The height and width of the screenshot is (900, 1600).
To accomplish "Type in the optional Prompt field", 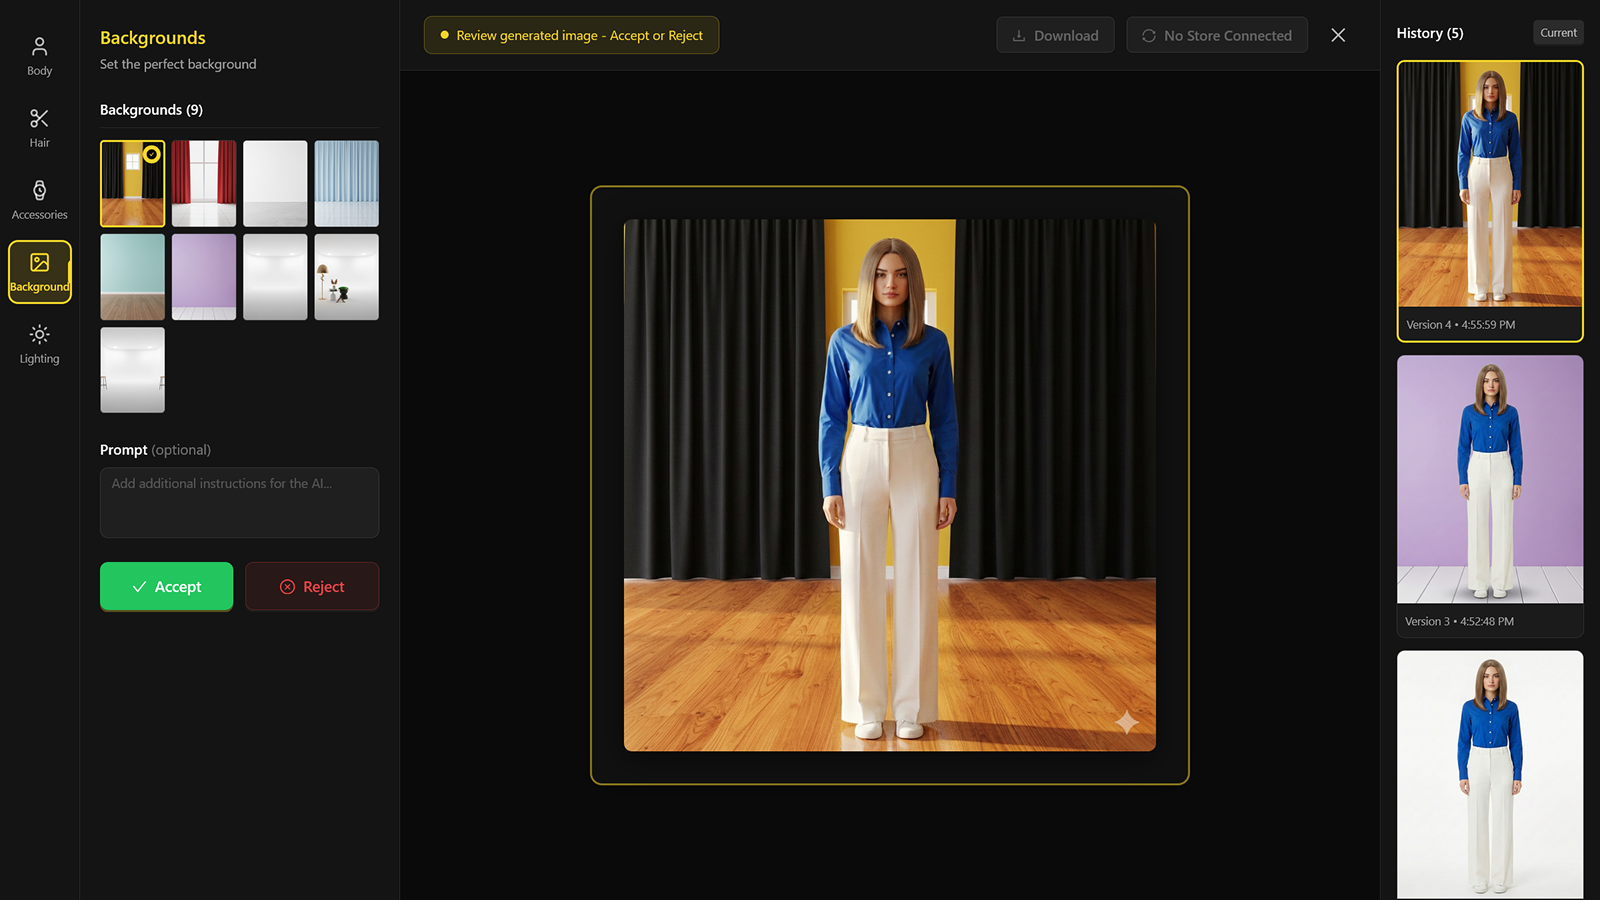I will (x=239, y=502).
